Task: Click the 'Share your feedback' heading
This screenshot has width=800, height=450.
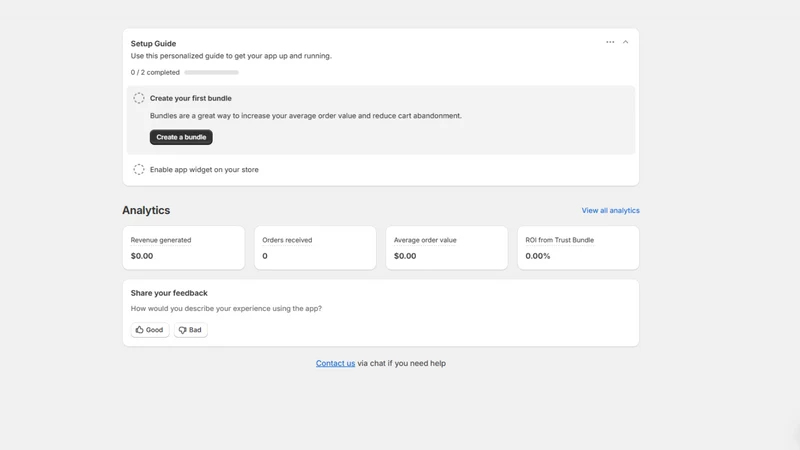Action: point(169,293)
